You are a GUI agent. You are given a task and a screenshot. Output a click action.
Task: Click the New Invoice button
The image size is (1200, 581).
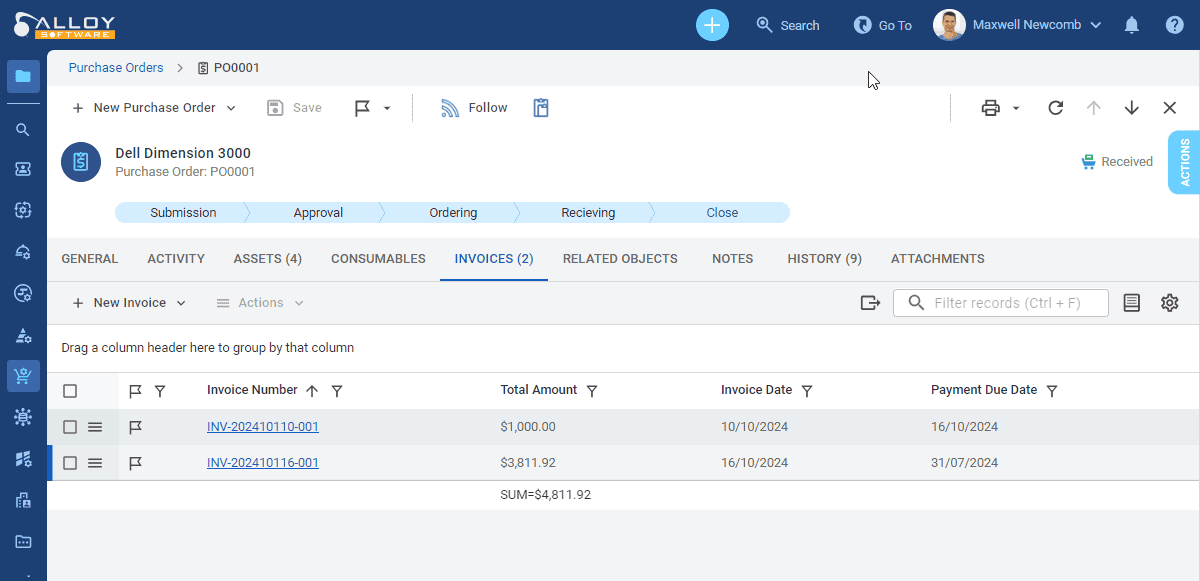tap(119, 303)
